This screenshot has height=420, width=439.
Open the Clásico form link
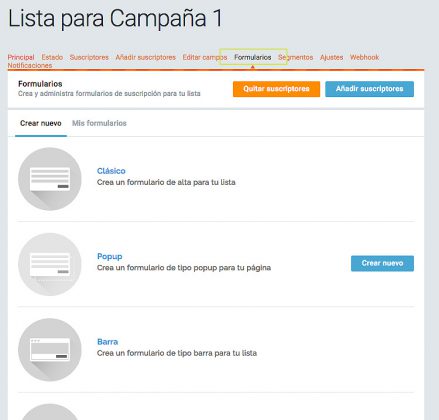tap(111, 171)
